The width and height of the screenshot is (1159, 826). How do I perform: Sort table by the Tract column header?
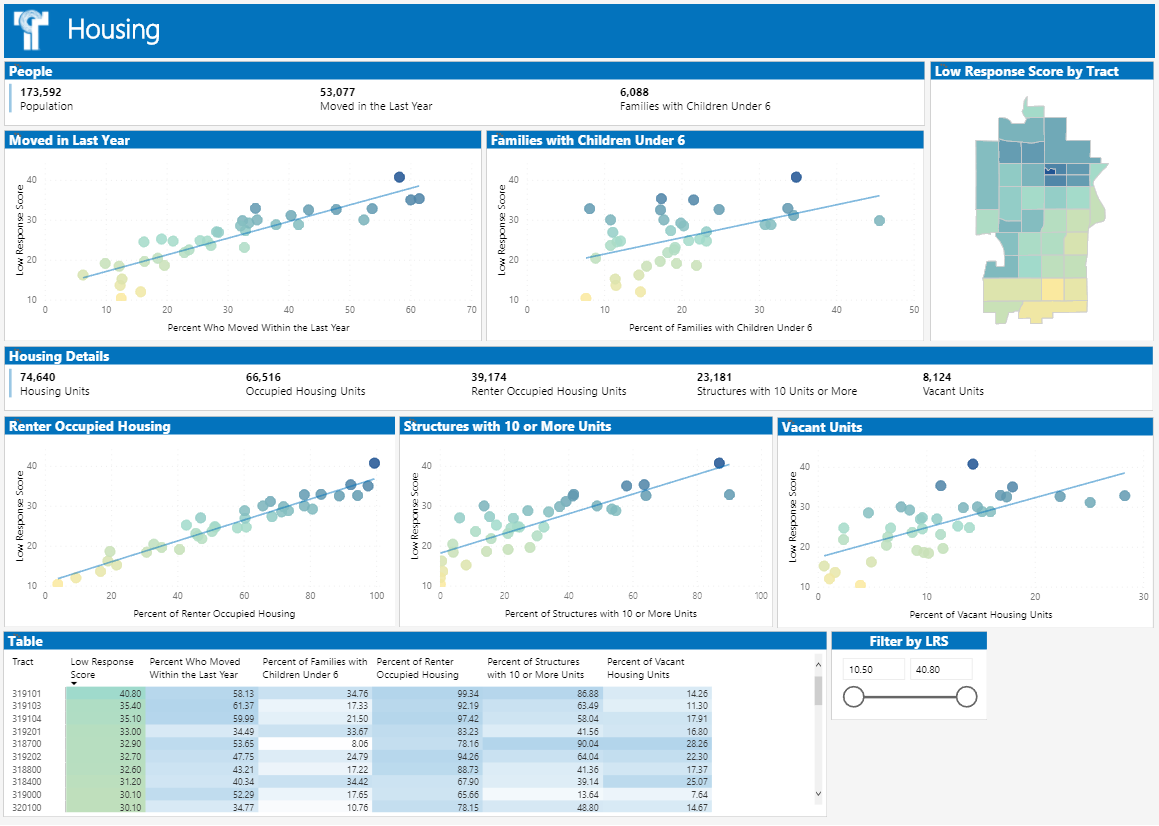pos(23,662)
